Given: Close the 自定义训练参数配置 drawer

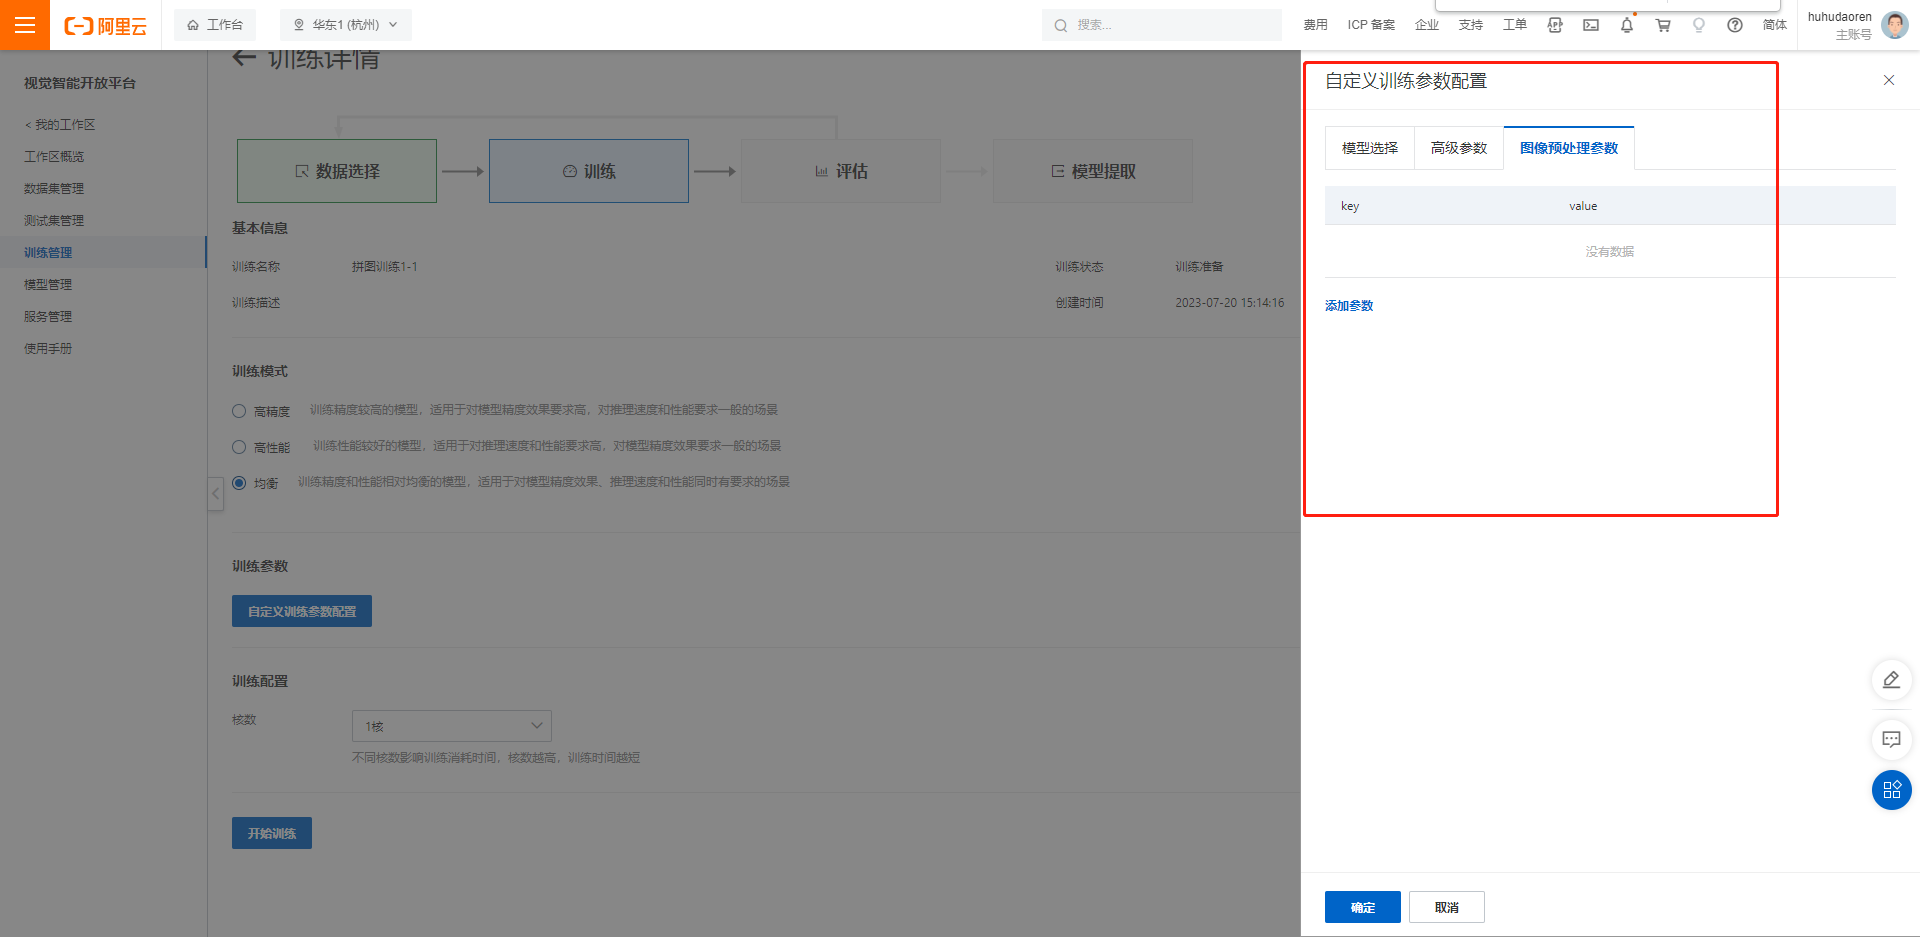Looking at the screenshot, I should [1889, 80].
